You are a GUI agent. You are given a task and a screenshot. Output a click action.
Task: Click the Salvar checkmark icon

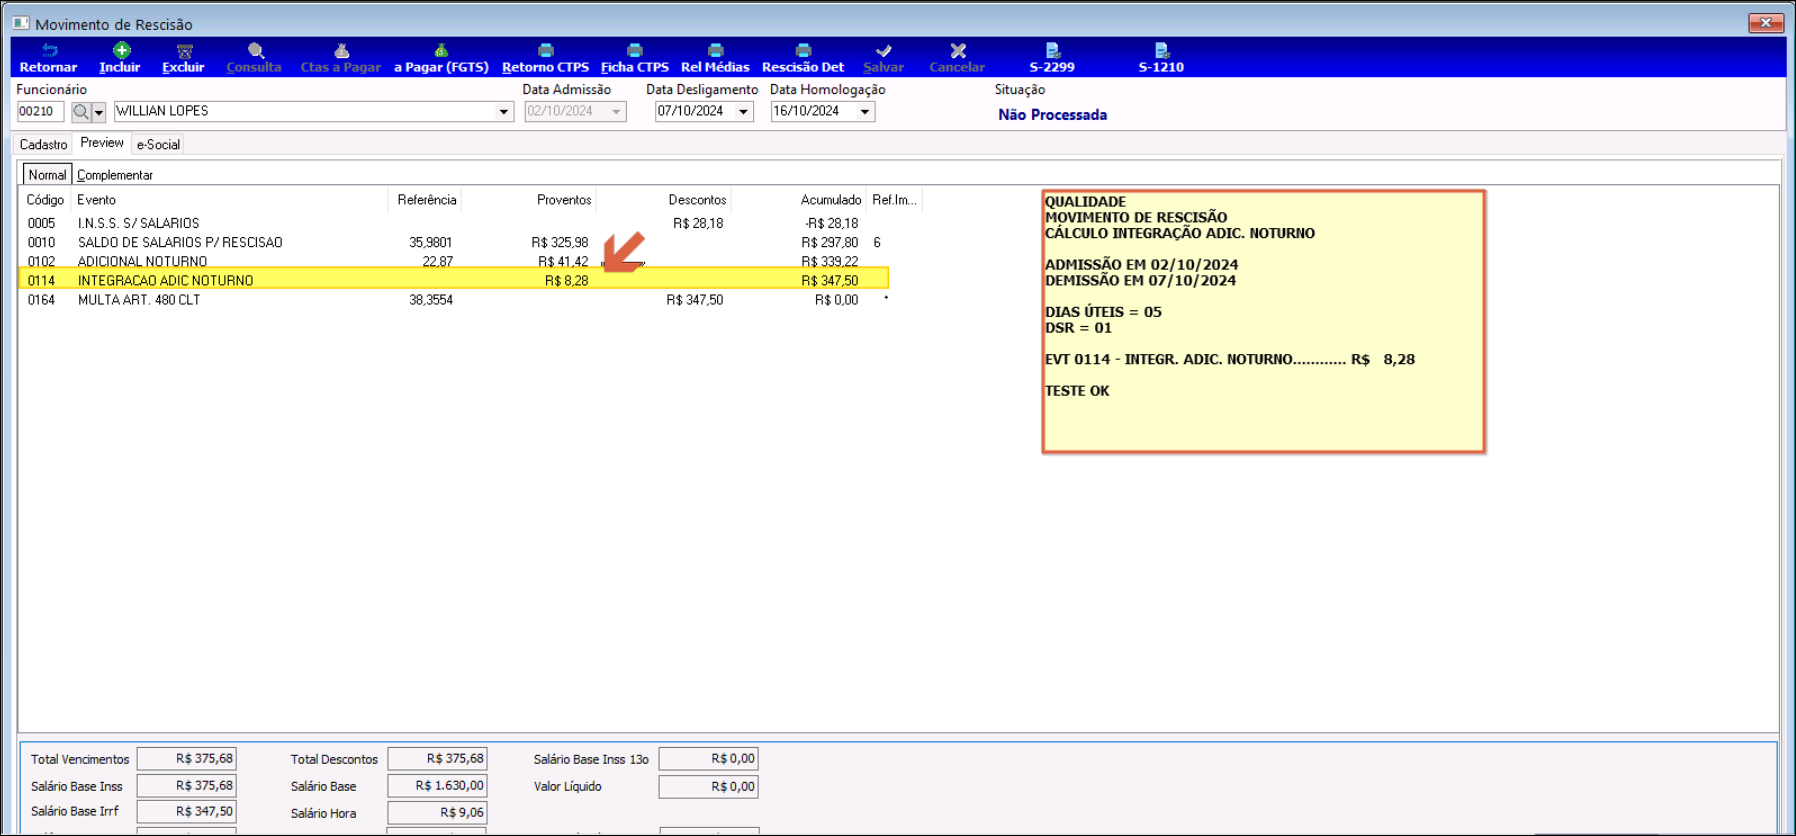click(883, 50)
